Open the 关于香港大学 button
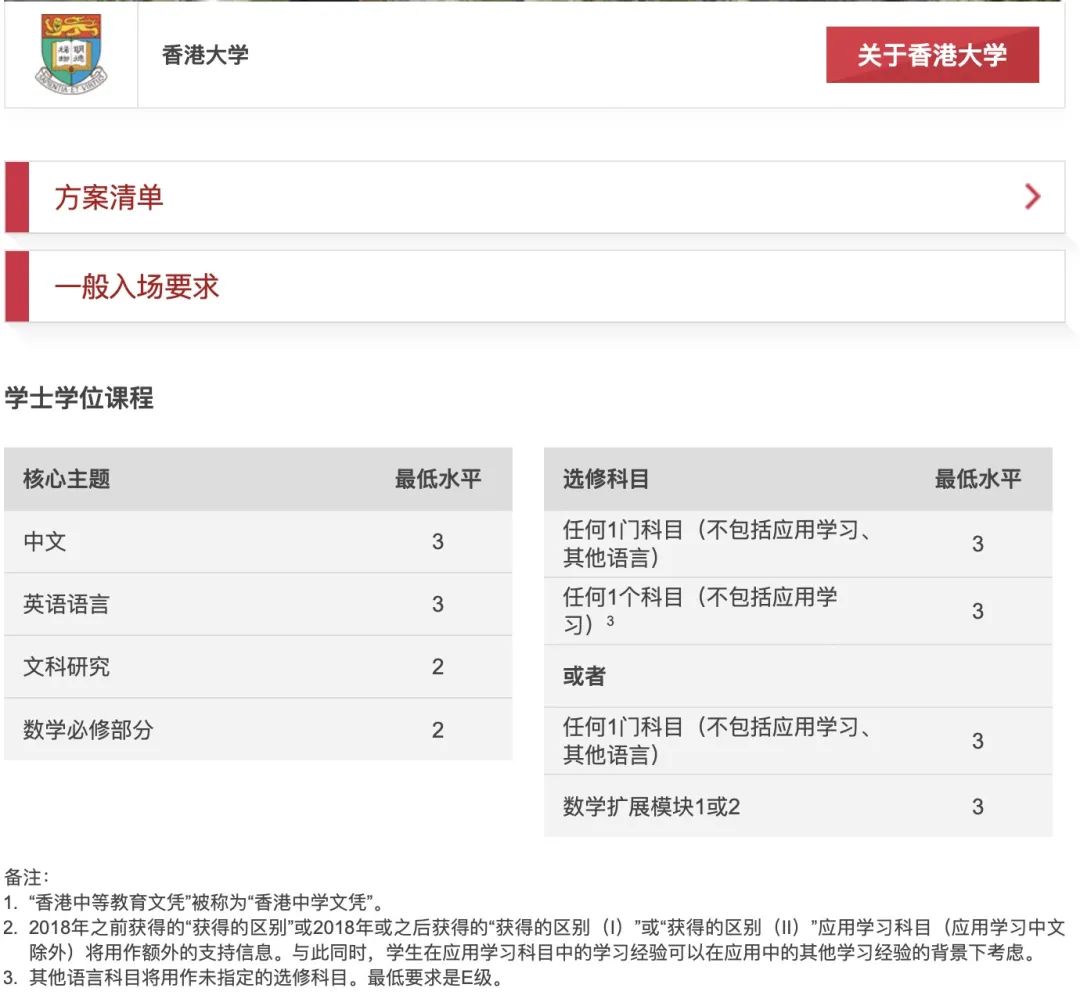Screen dimensions: 1080x1006 coord(932,55)
